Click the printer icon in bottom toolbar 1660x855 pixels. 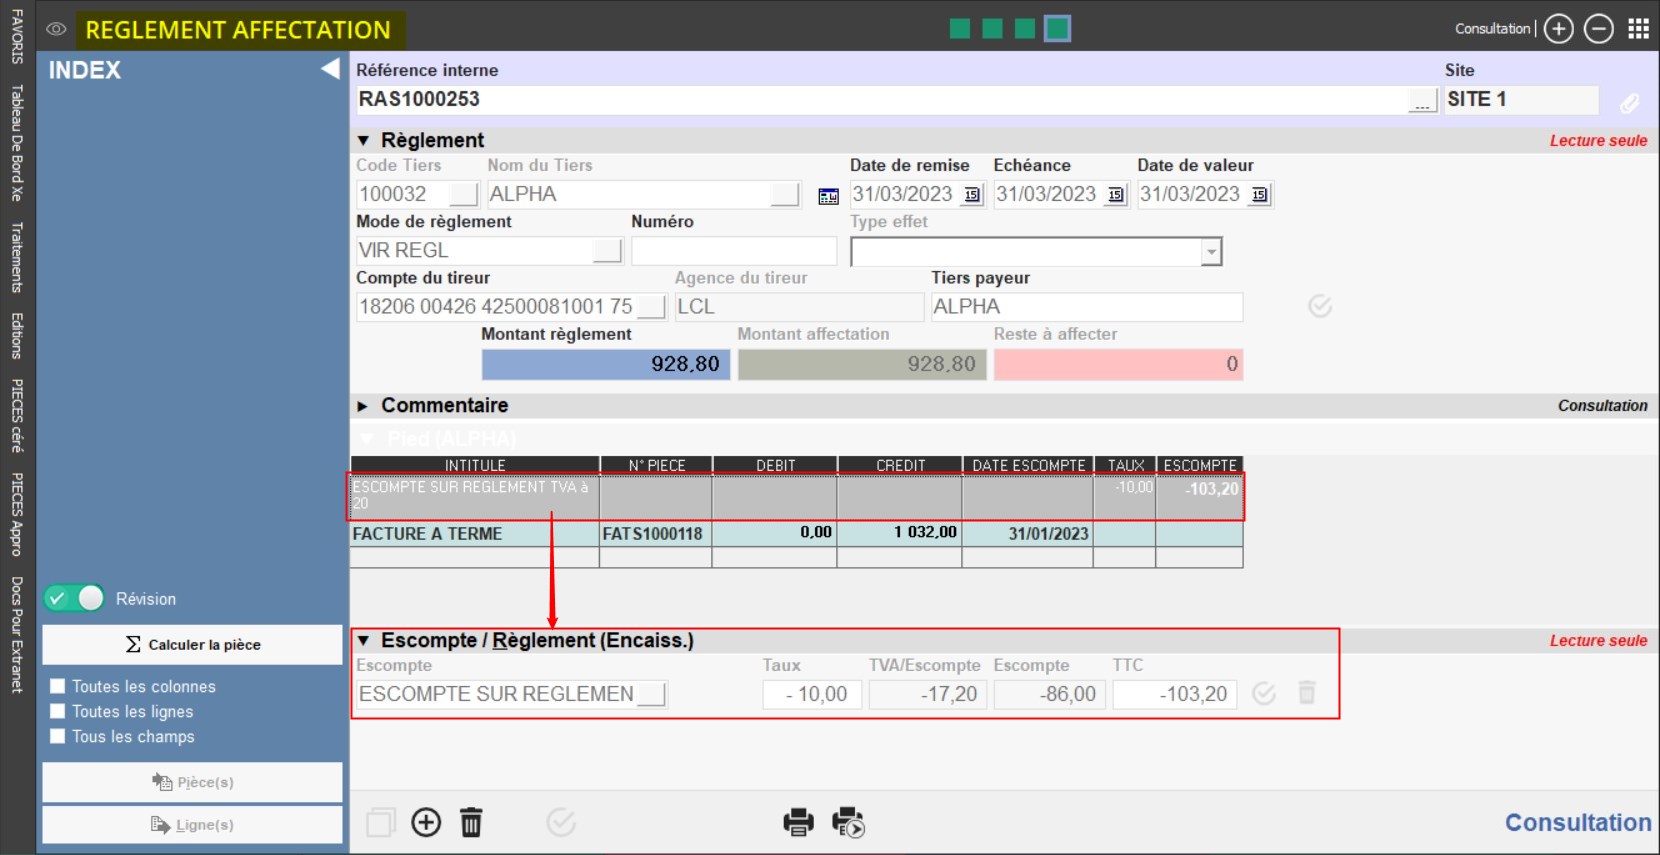(x=798, y=822)
